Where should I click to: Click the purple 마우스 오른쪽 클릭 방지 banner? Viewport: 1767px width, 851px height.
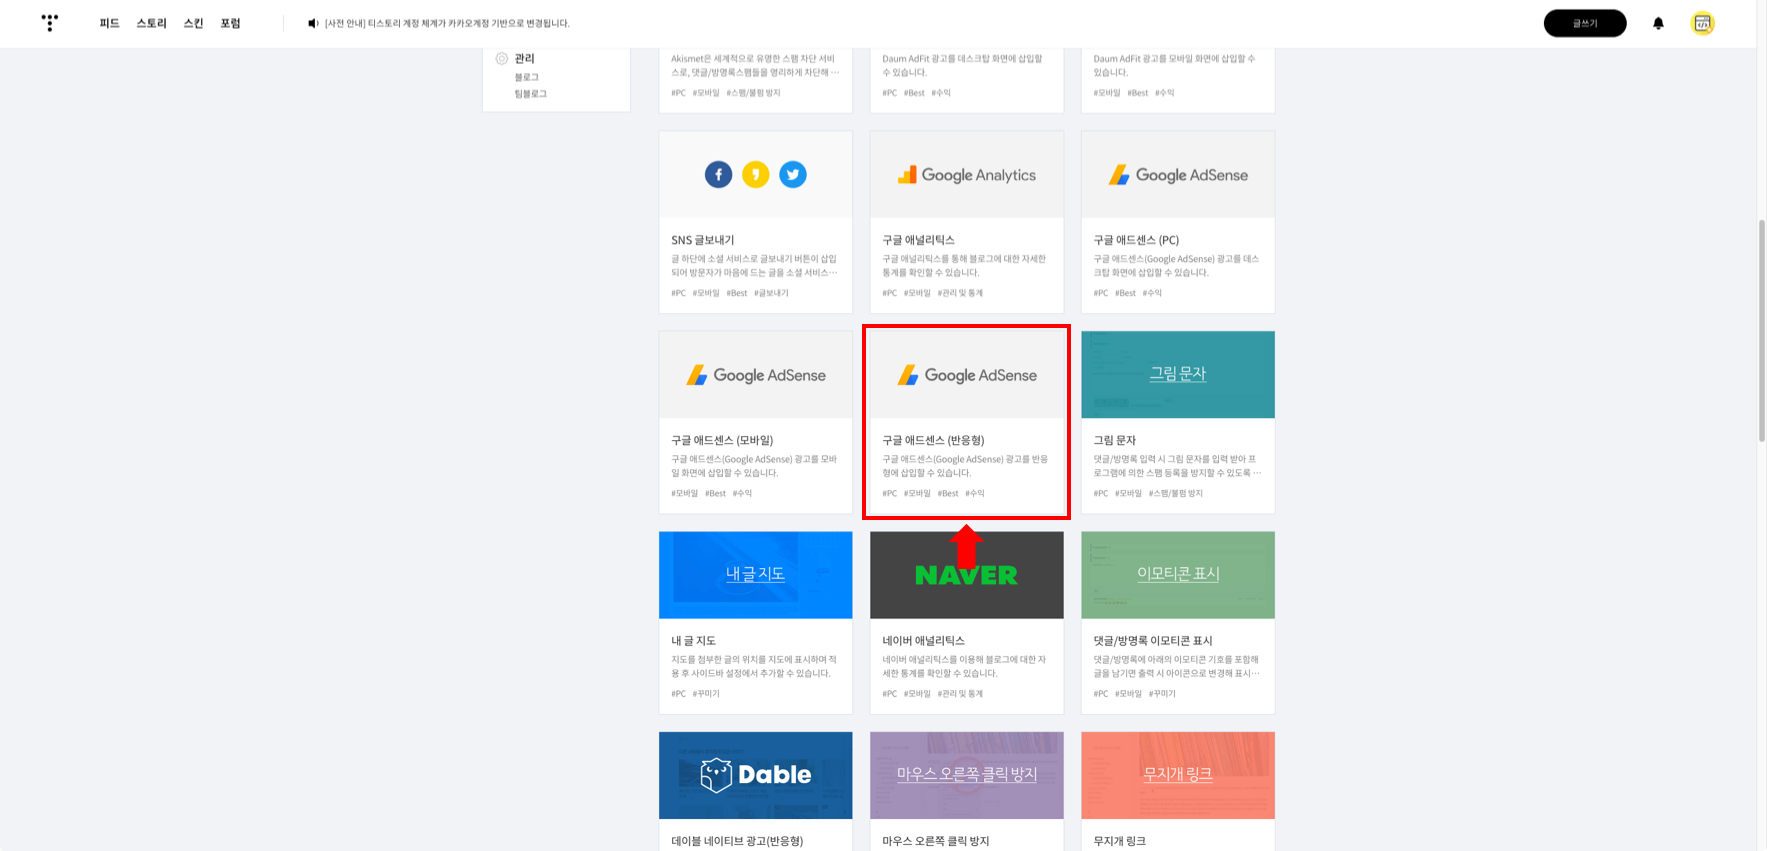[966, 775]
